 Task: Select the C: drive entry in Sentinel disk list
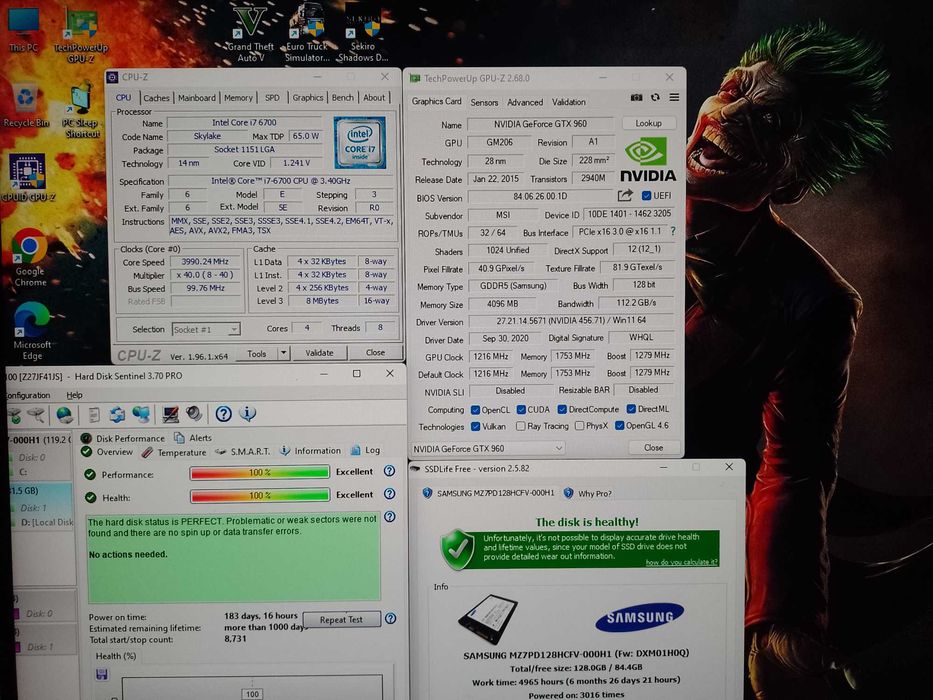click(24, 473)
